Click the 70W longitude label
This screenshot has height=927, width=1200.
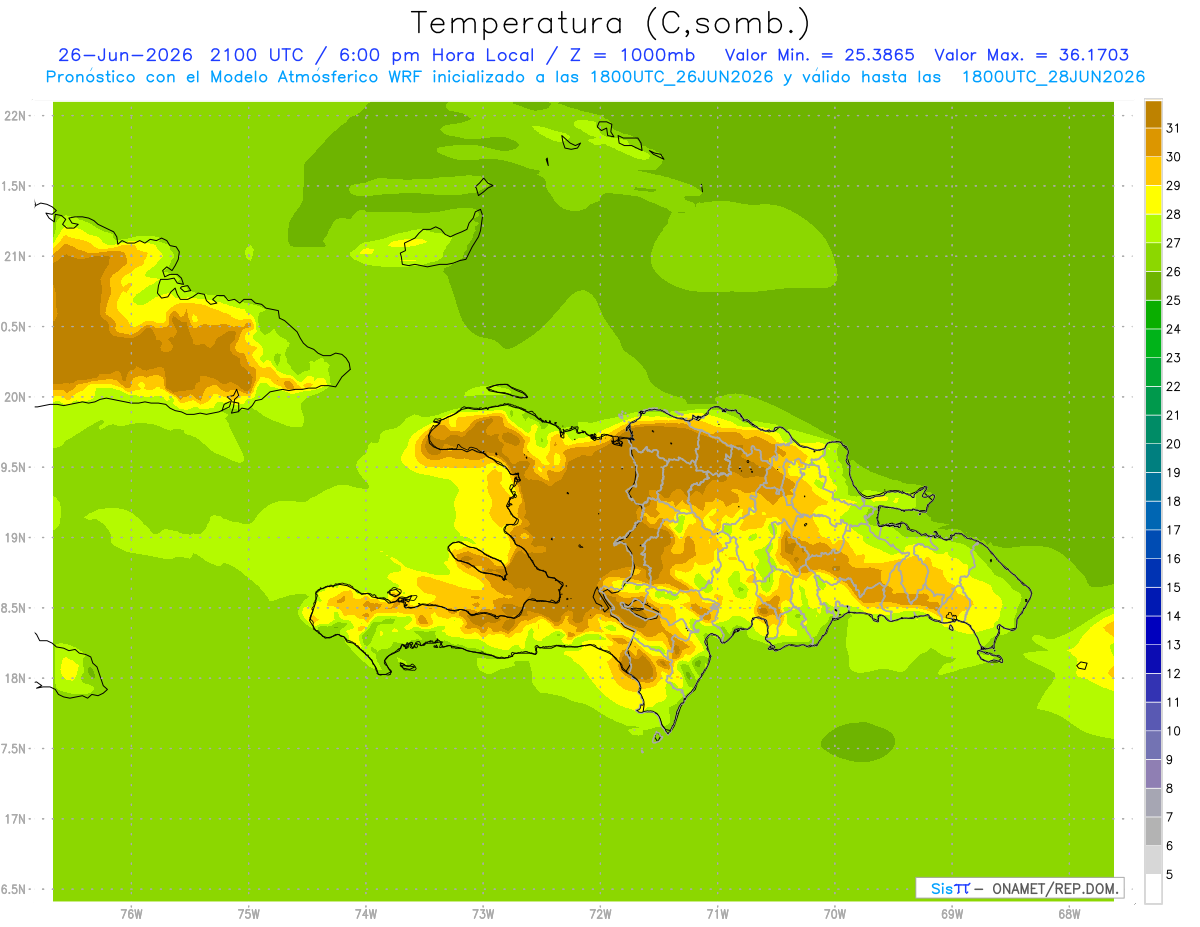coord(835,914)
